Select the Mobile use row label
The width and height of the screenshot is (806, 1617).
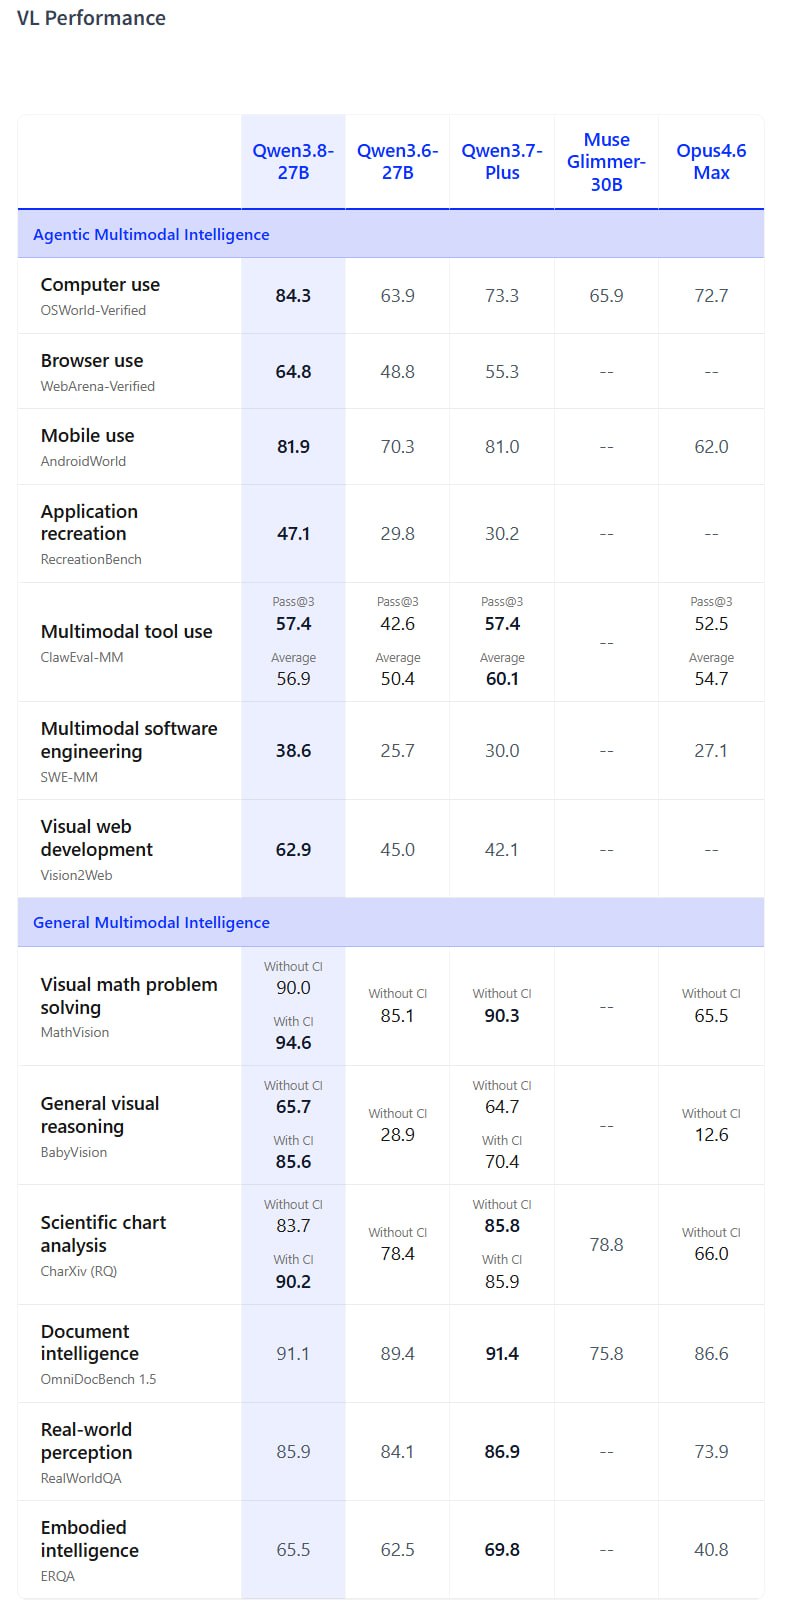(87, 436)
